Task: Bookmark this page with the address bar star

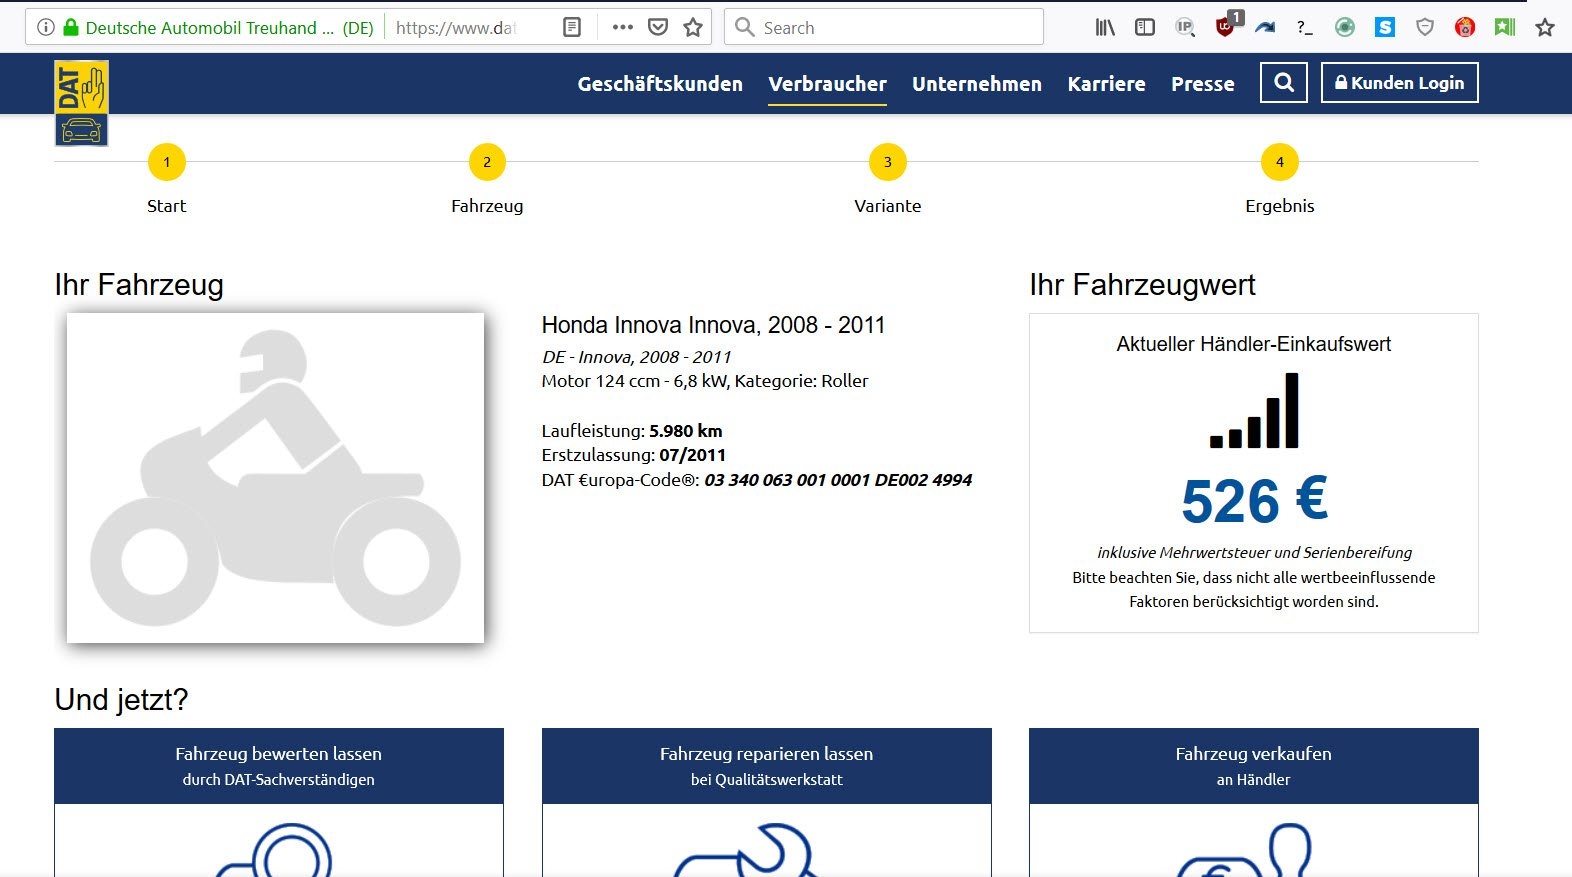Action: pos(693,27)
